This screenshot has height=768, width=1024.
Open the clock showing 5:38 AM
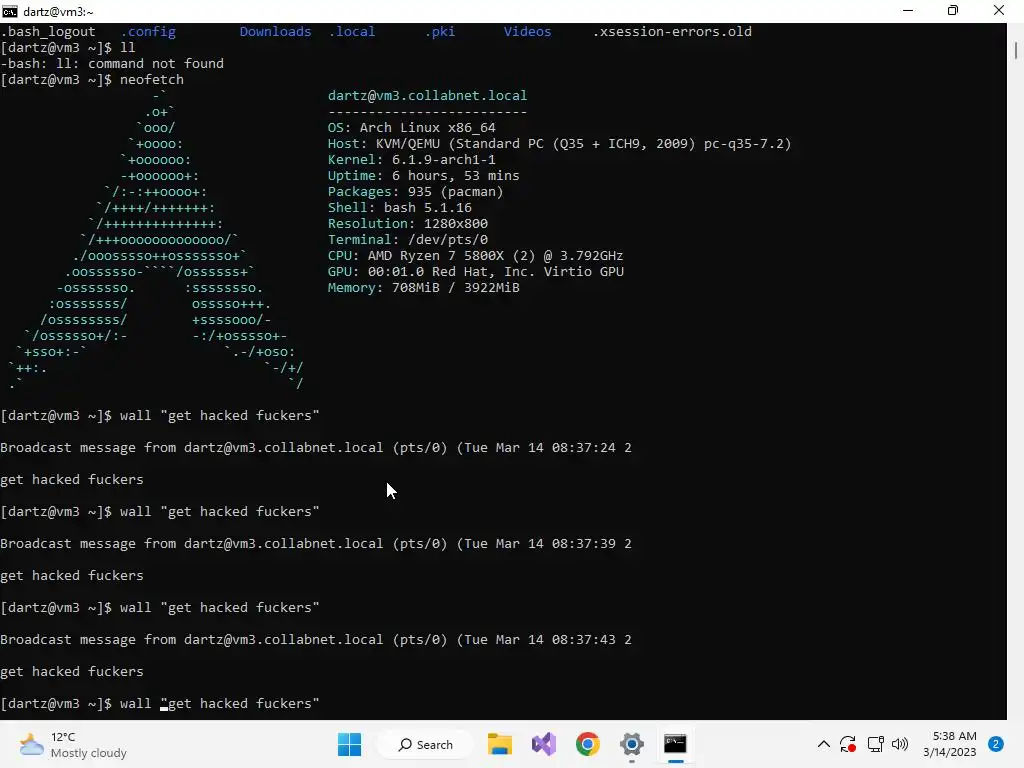click(x=950, y=744)
